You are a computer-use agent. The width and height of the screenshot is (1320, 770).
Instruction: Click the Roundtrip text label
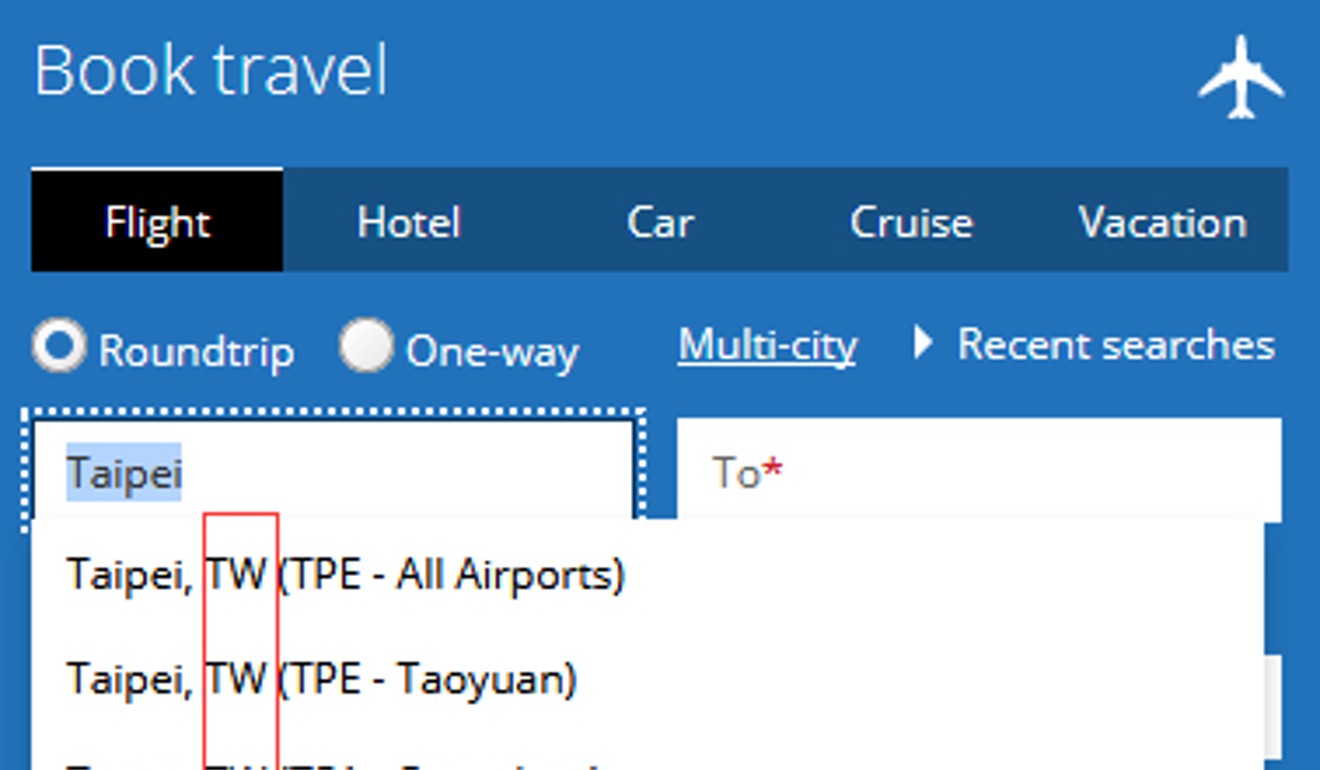[196, 351]
